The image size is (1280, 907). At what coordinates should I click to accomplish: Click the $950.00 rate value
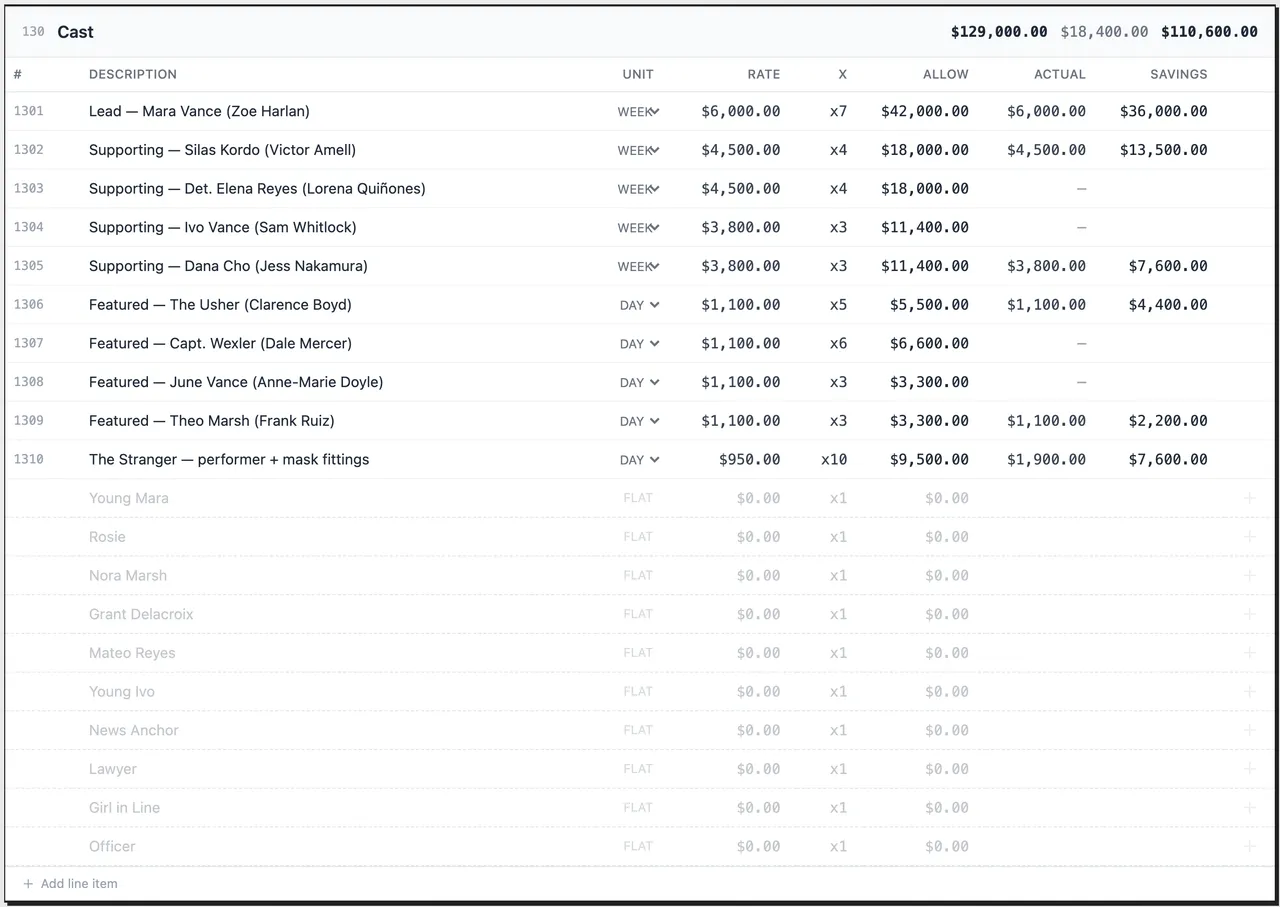[x=750, y=460]
